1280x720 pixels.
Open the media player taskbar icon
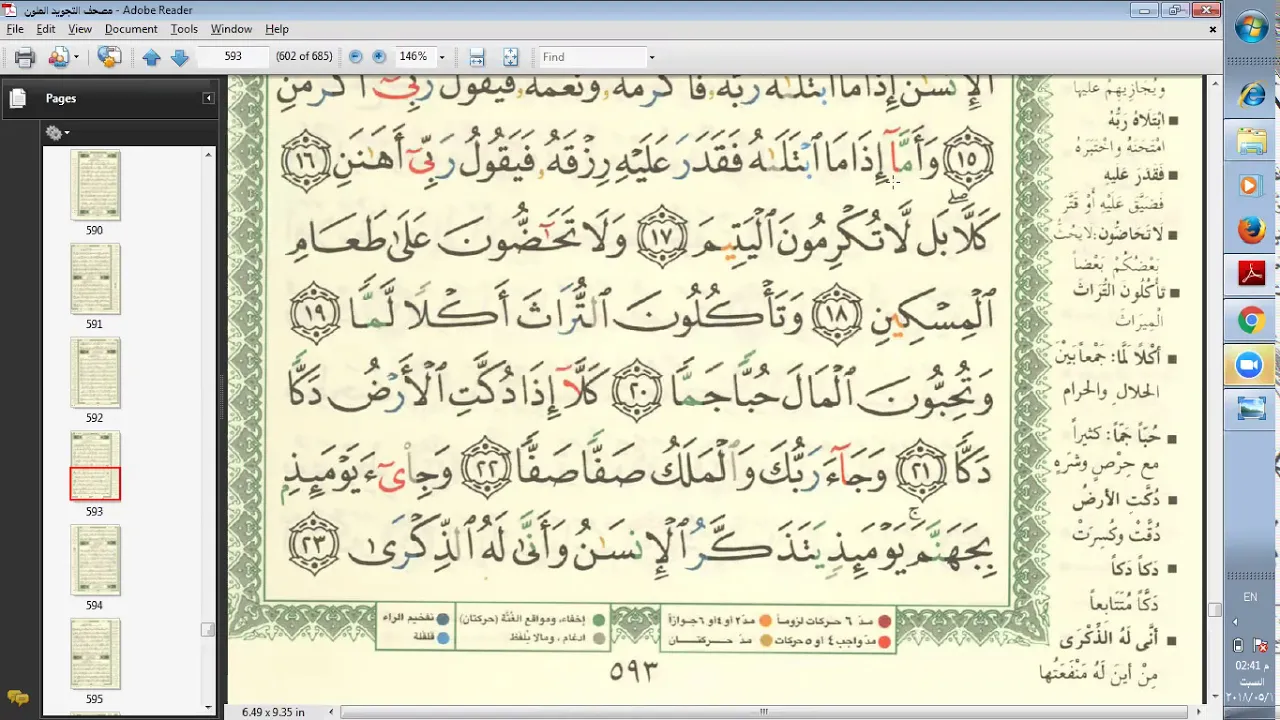click(1251, 186)
